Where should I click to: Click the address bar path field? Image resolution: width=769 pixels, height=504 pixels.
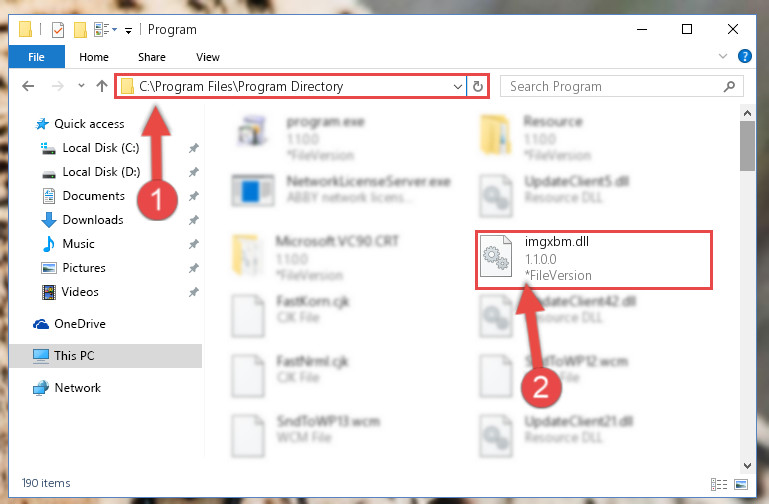point(290,87)
